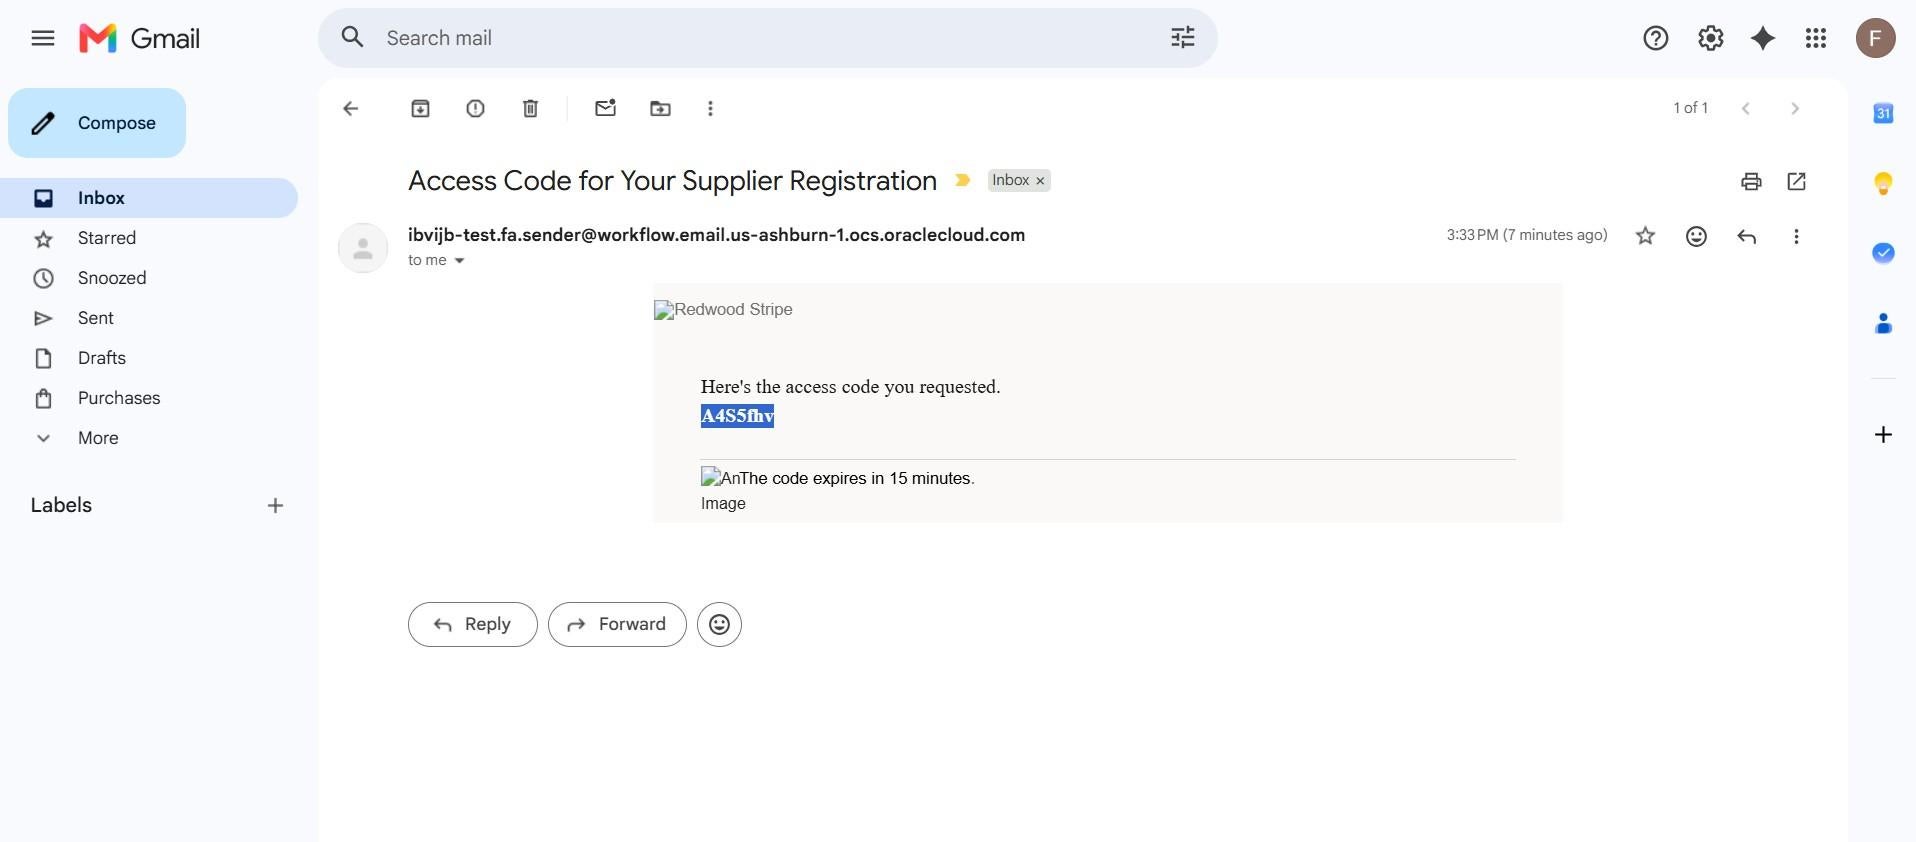Image resolution: width=1916 pixels, height=842 pixels.
Task: Add emoji reaction next to Forward
Action: (x=719, y=624)
